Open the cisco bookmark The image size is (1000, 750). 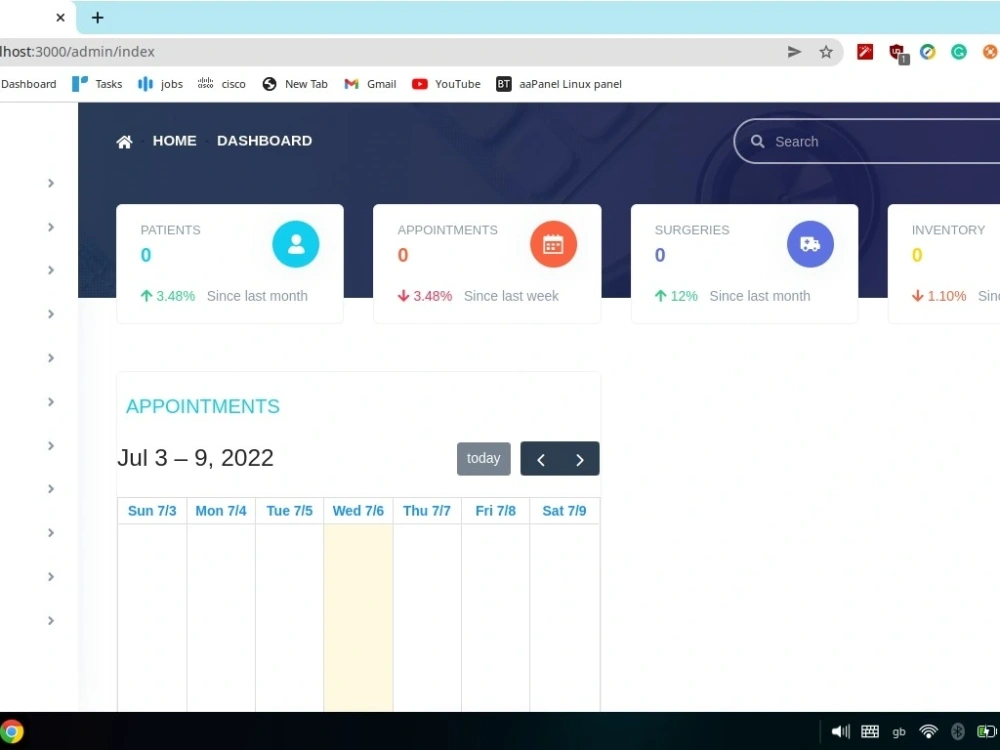(222, 84)
